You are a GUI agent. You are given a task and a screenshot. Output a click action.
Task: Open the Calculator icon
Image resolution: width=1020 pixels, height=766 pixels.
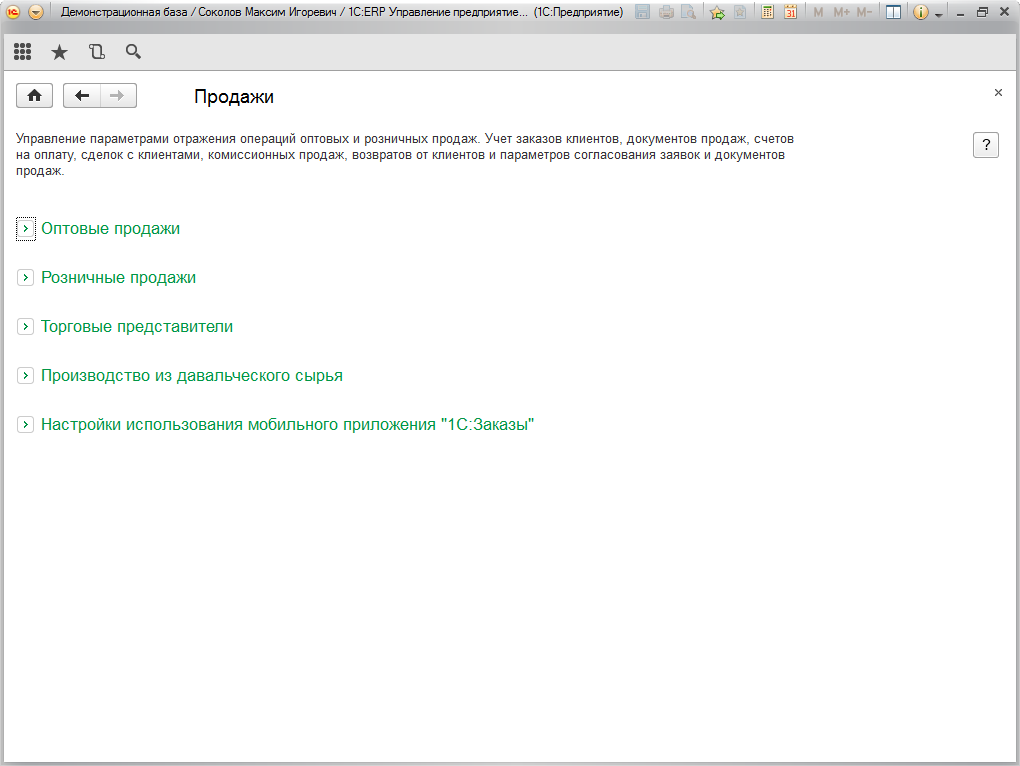(x=768, y=12)
